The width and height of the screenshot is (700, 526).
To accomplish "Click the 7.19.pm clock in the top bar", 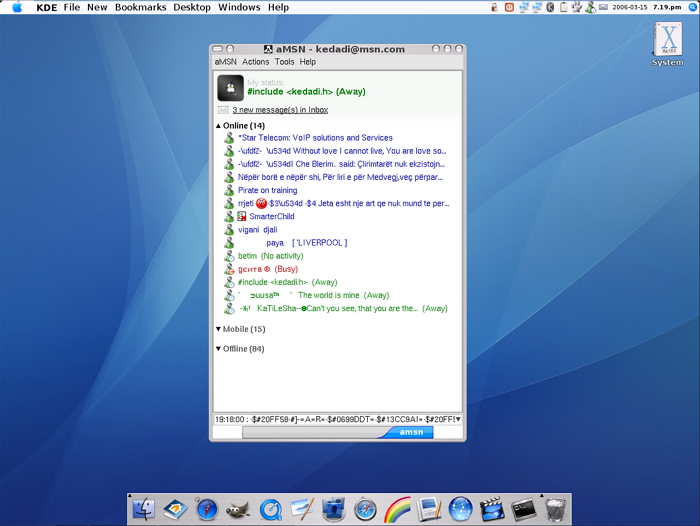I will pyautogui.click(x=667, y=7).
